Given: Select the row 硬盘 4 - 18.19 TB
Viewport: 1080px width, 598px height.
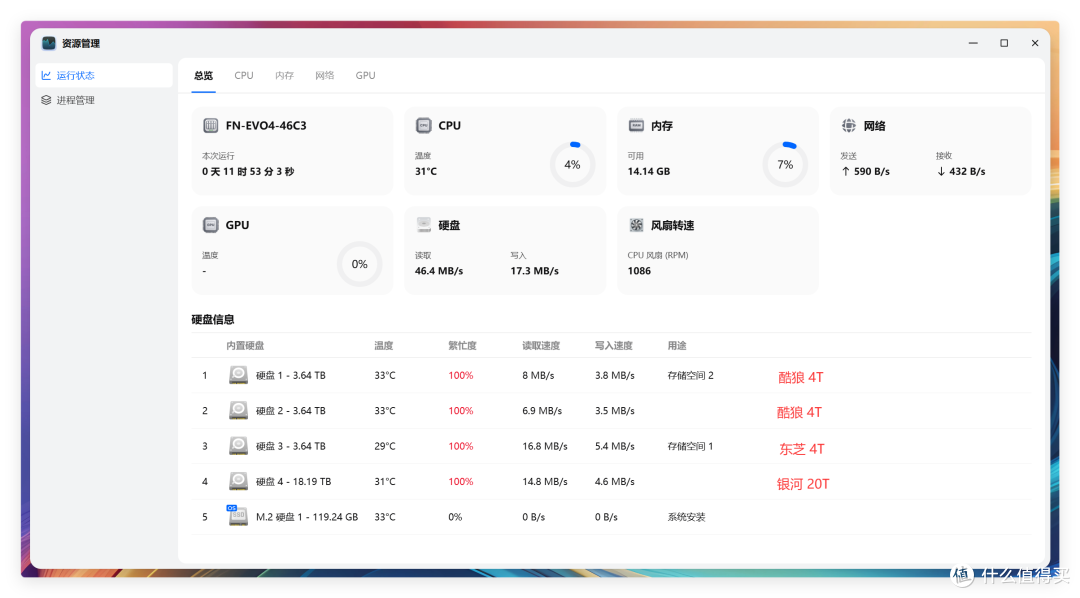Looking at the screenshot, I should click(611, 482).
